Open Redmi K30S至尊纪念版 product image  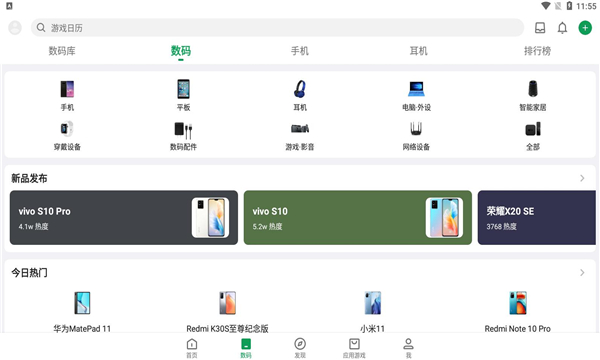227,303
